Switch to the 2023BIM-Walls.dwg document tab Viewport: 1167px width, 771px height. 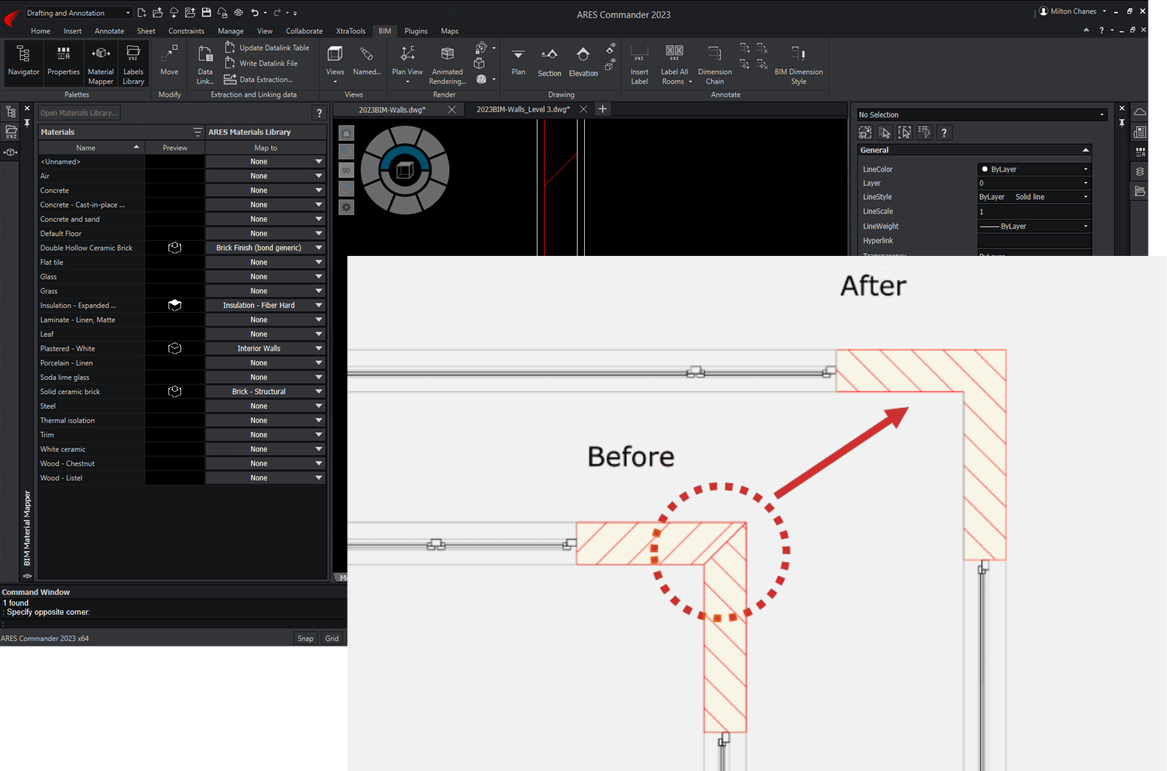pyautogui.click(x=392, y=109)
